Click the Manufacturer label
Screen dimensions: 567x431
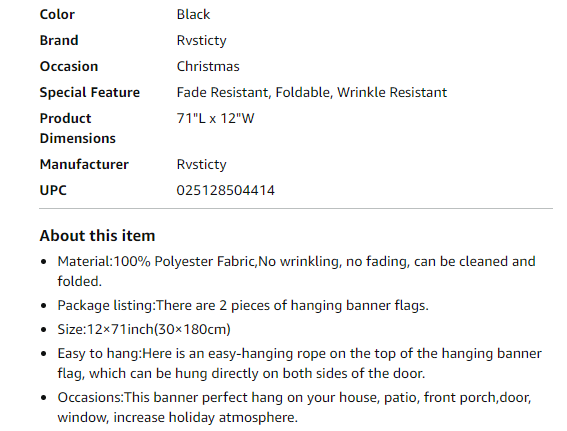point(84,164)
